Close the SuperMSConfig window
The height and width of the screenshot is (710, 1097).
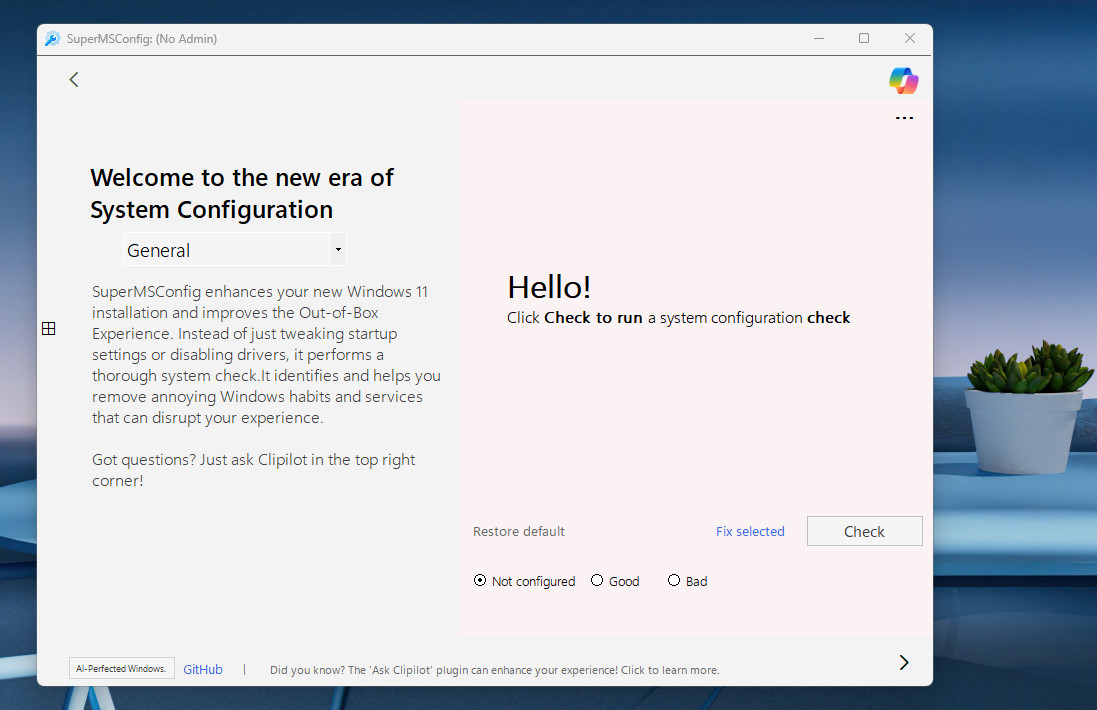click(x=910, y=38)
